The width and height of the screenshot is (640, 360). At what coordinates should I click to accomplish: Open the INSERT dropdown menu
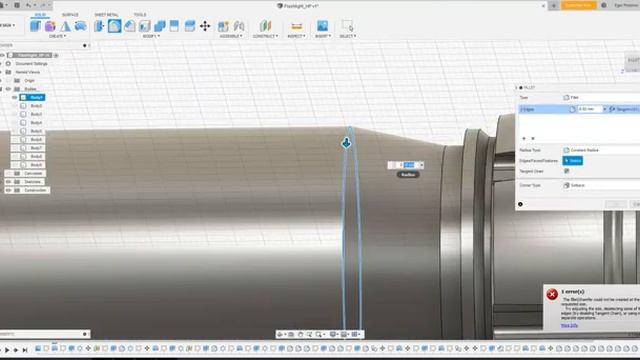click(x=322, y=36)
